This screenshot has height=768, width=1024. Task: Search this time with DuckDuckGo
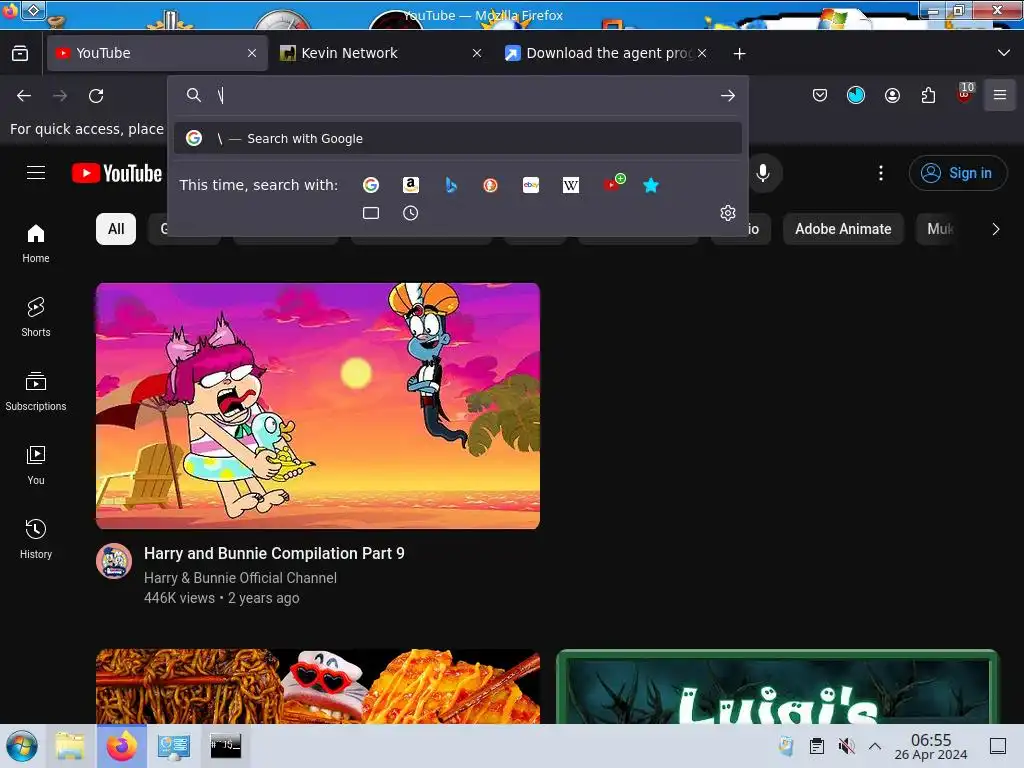(x=490, y=185)
